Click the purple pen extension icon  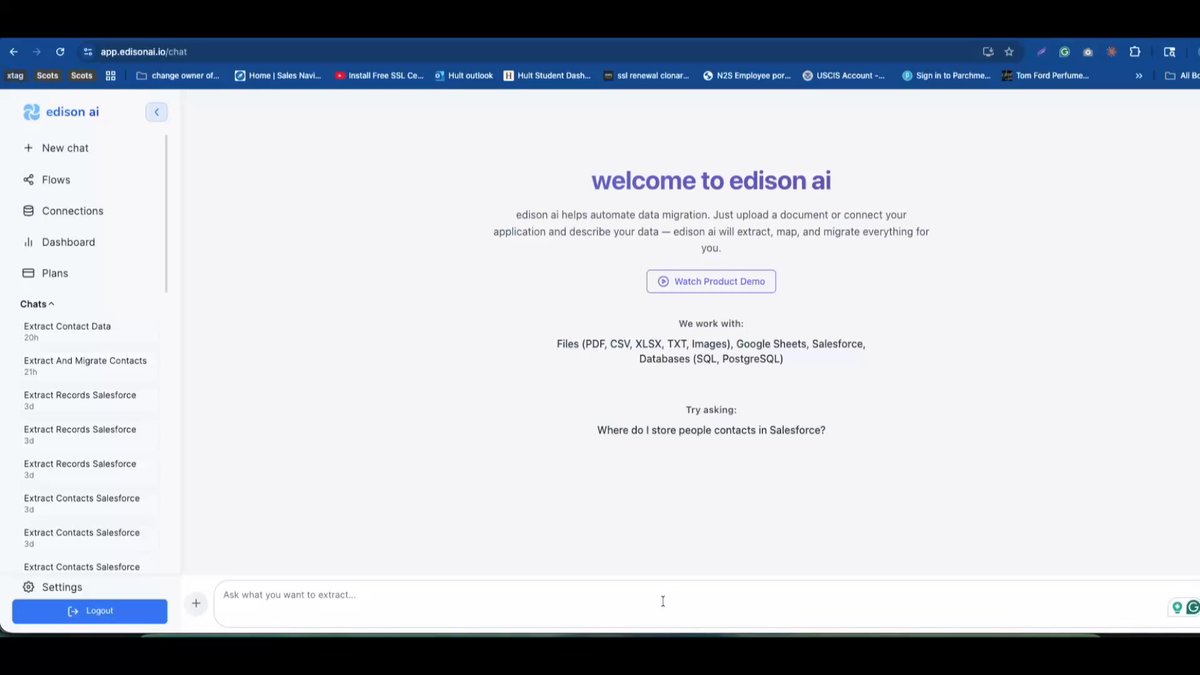(x=1041, y=51)
